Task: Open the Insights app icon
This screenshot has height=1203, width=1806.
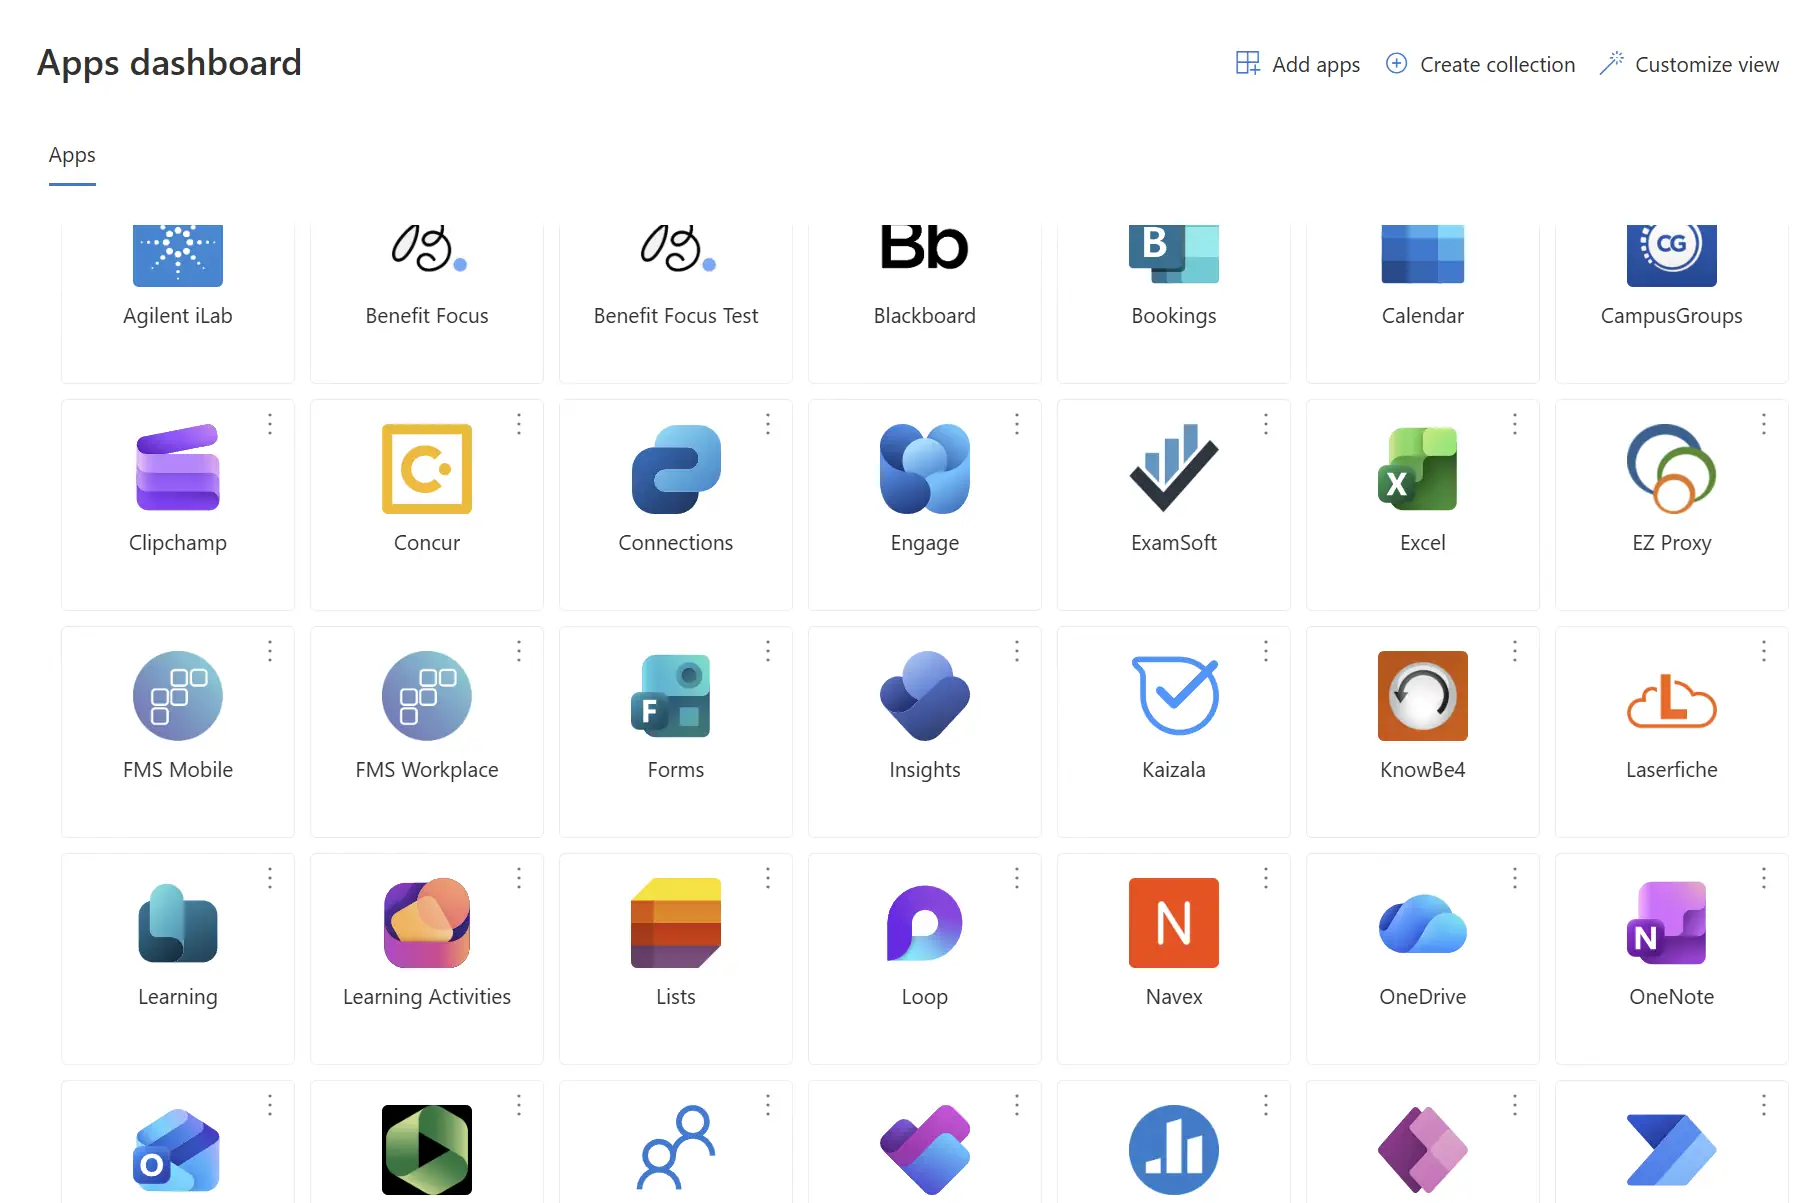Action: (x=925, y=696)
